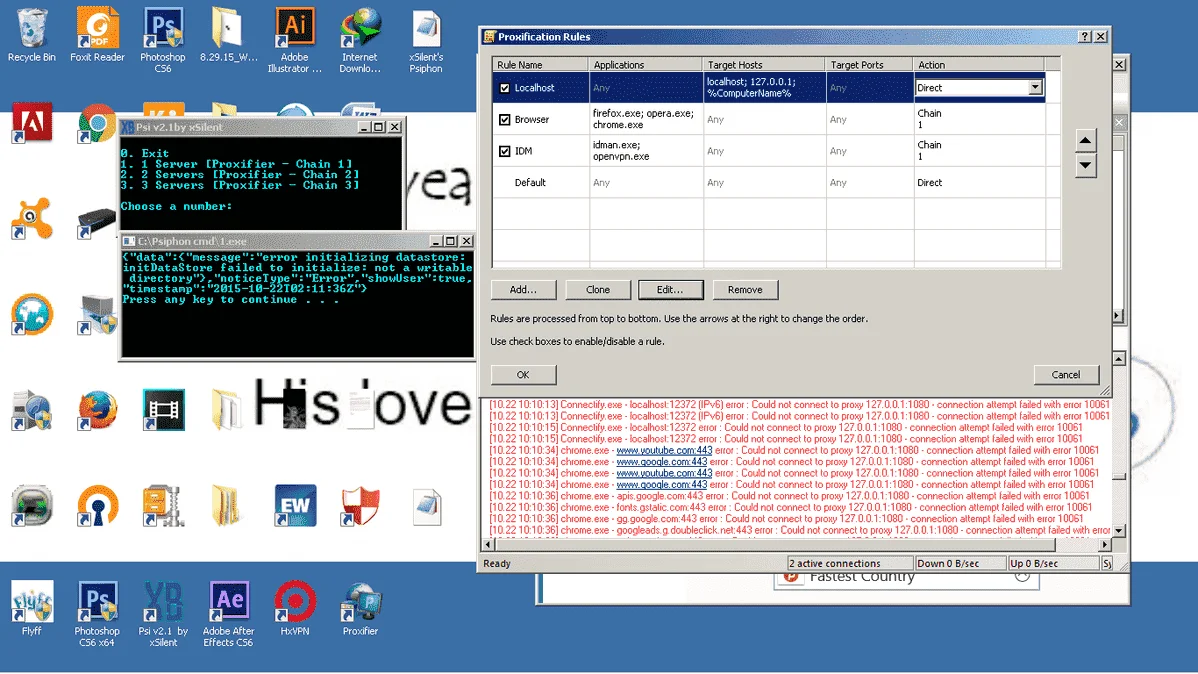Open the Recycle Bin desktop icon
The image size is (1198, 674).
coord(31,36)
